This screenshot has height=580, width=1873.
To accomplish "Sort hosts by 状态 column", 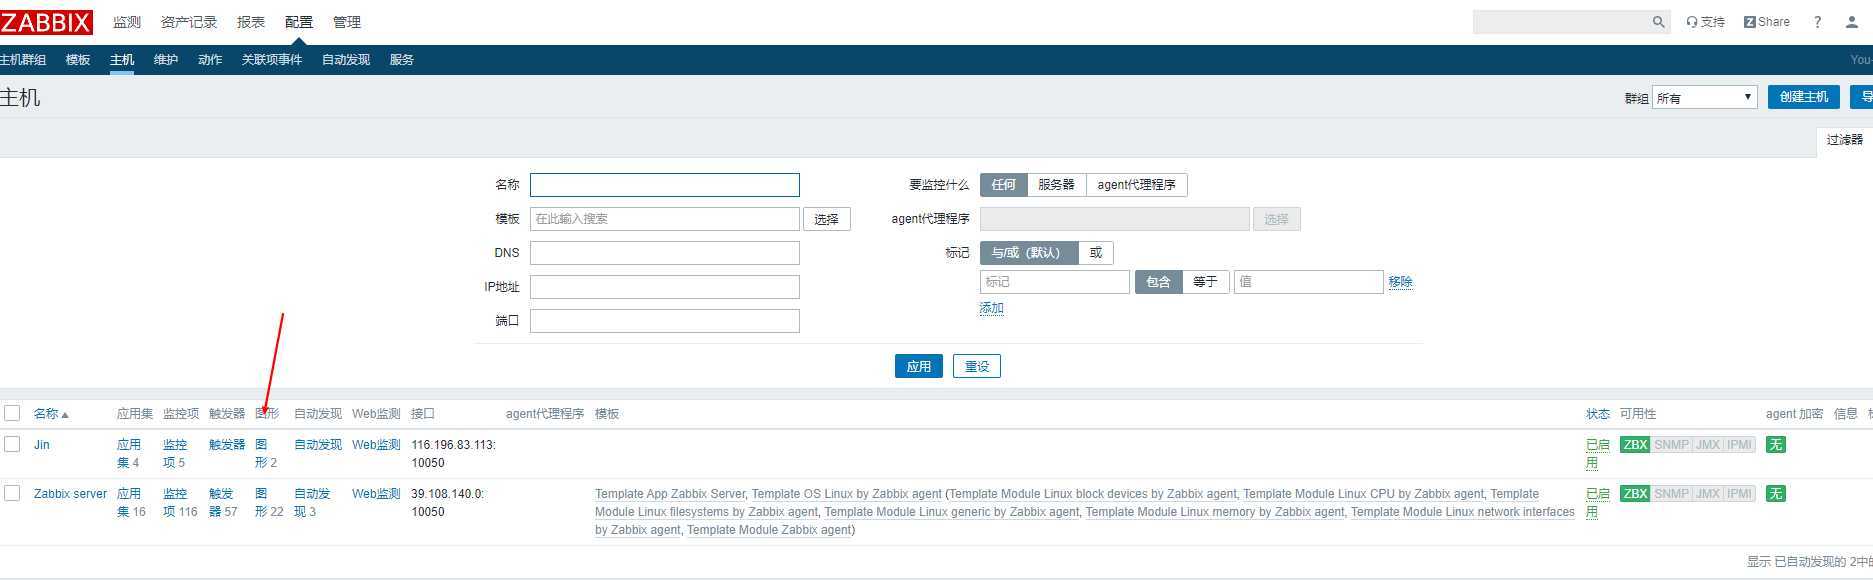I will (1597, 414).
